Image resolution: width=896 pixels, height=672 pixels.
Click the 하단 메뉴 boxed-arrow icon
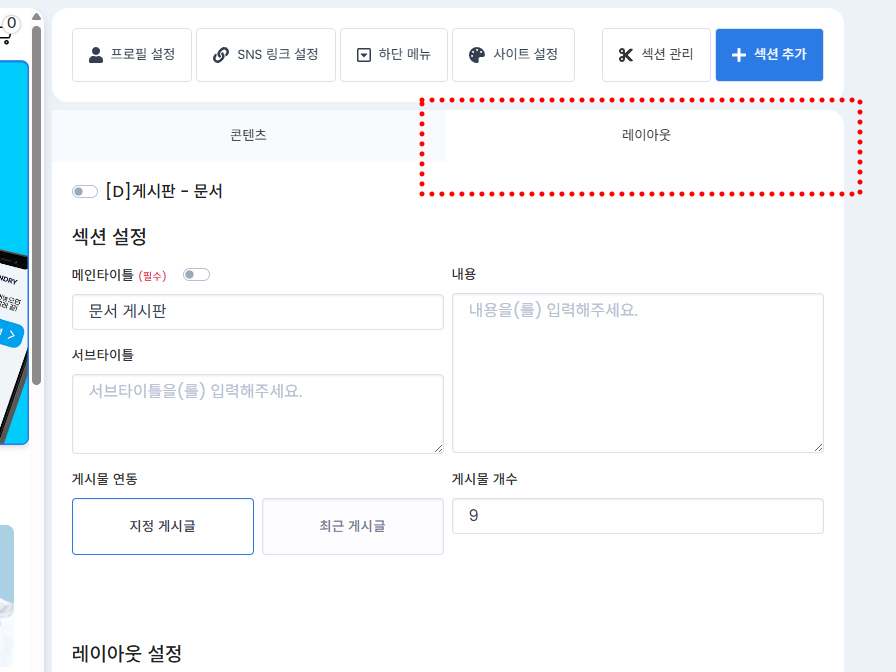364,55
